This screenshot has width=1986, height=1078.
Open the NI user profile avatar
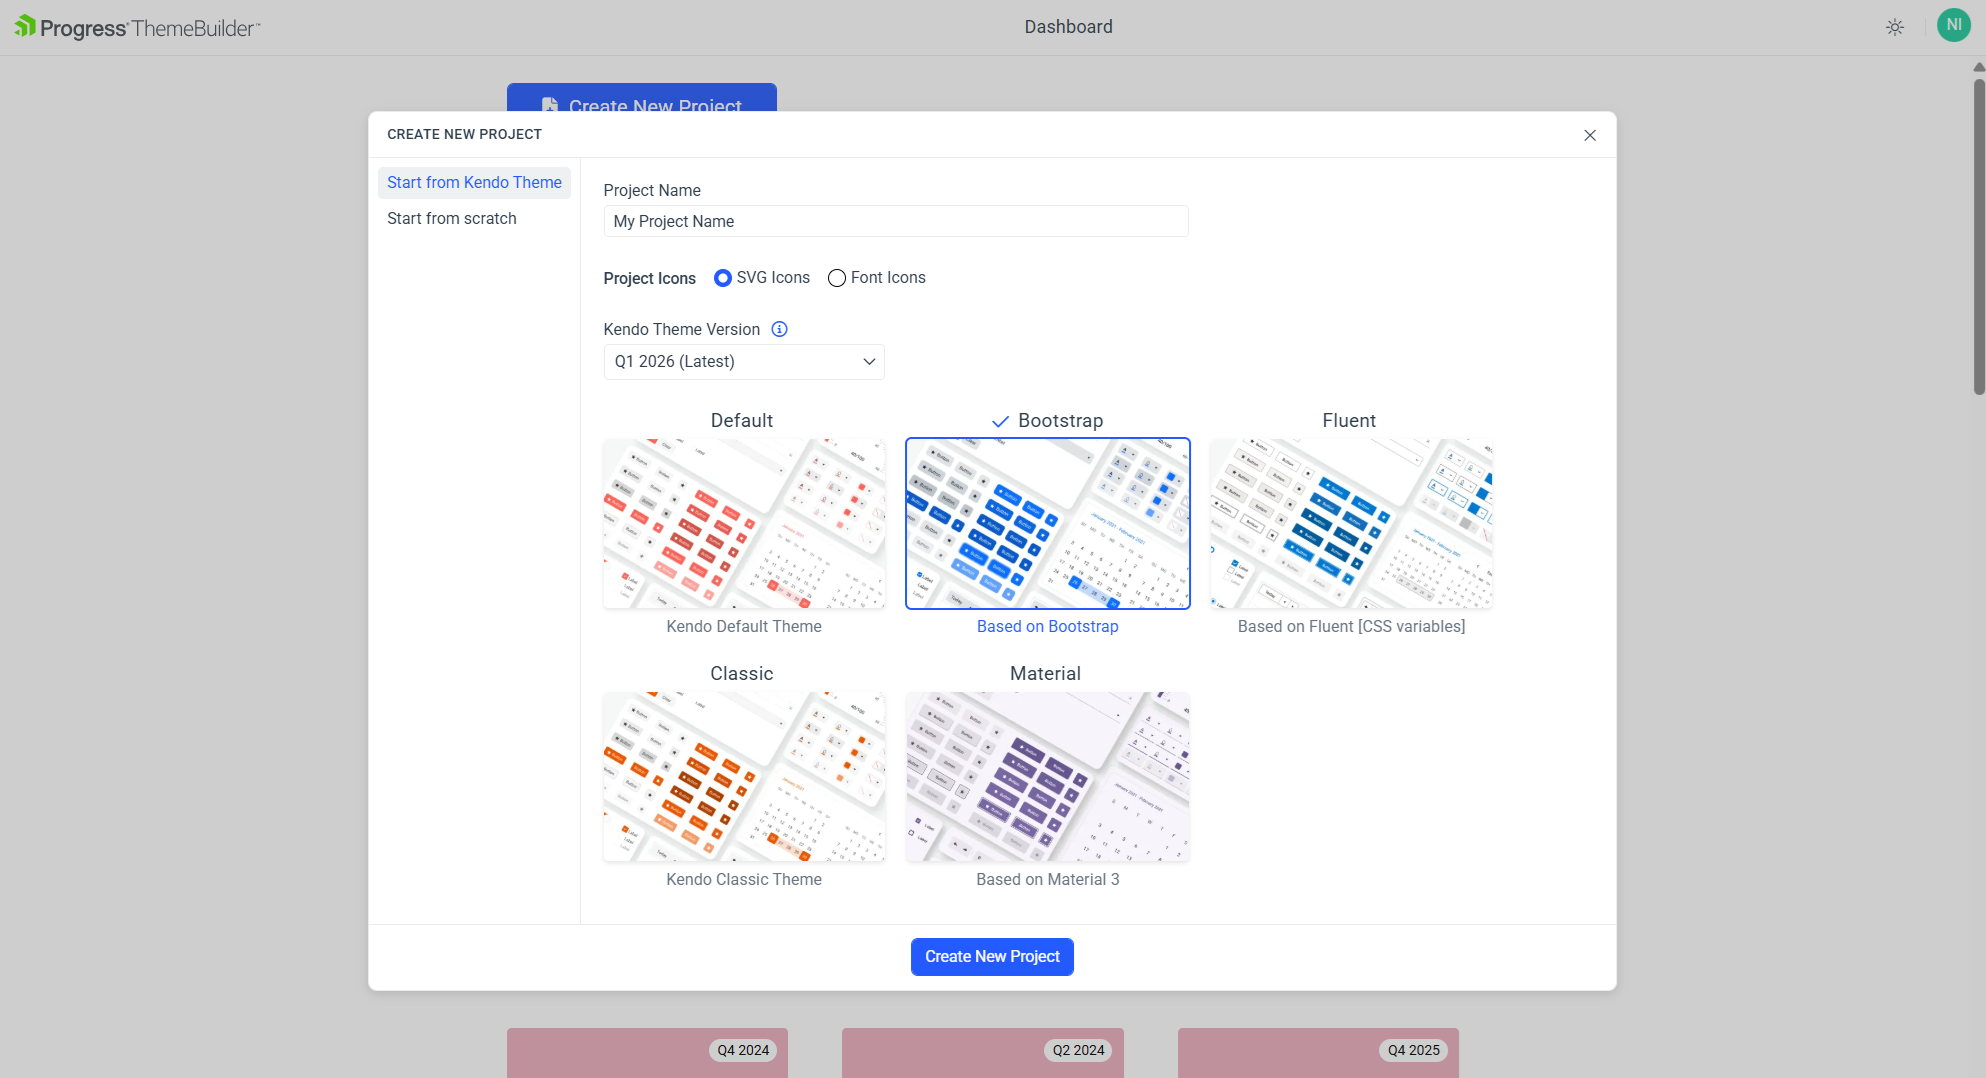click(1954, 24)
